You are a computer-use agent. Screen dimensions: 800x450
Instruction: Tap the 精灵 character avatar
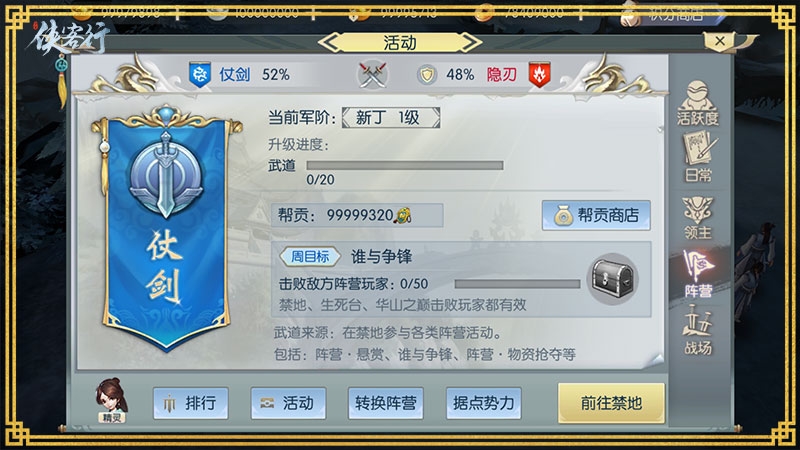coord(112,401)
